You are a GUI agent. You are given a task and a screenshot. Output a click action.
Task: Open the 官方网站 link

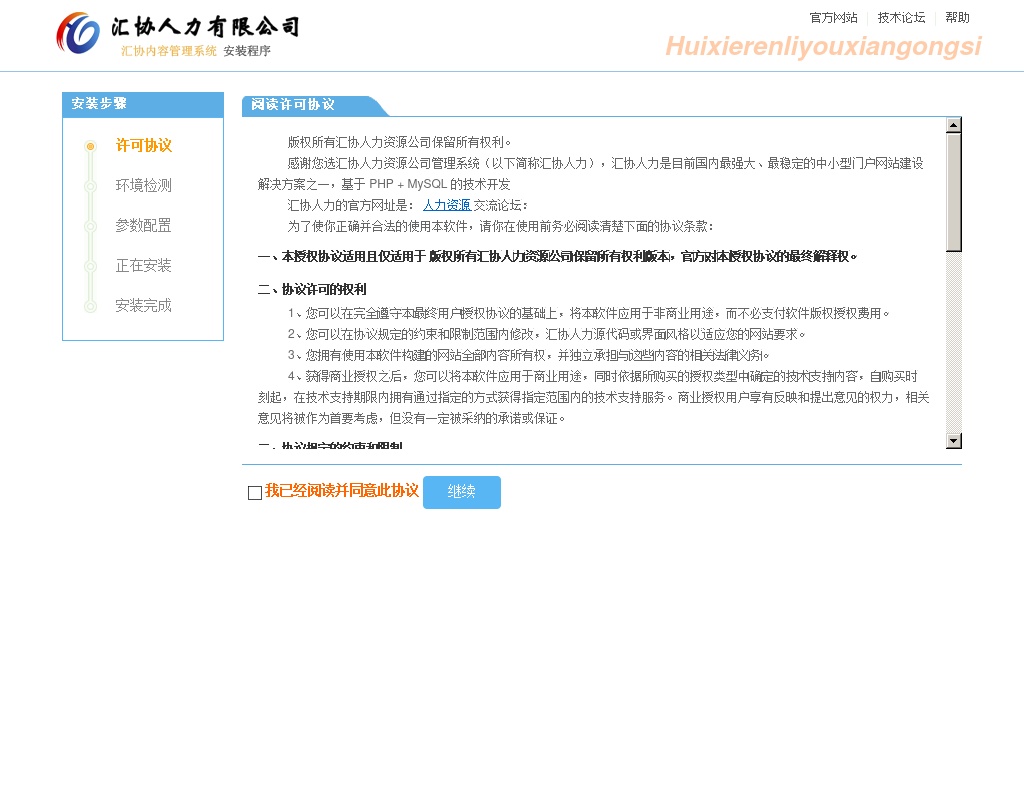[833, 18]
